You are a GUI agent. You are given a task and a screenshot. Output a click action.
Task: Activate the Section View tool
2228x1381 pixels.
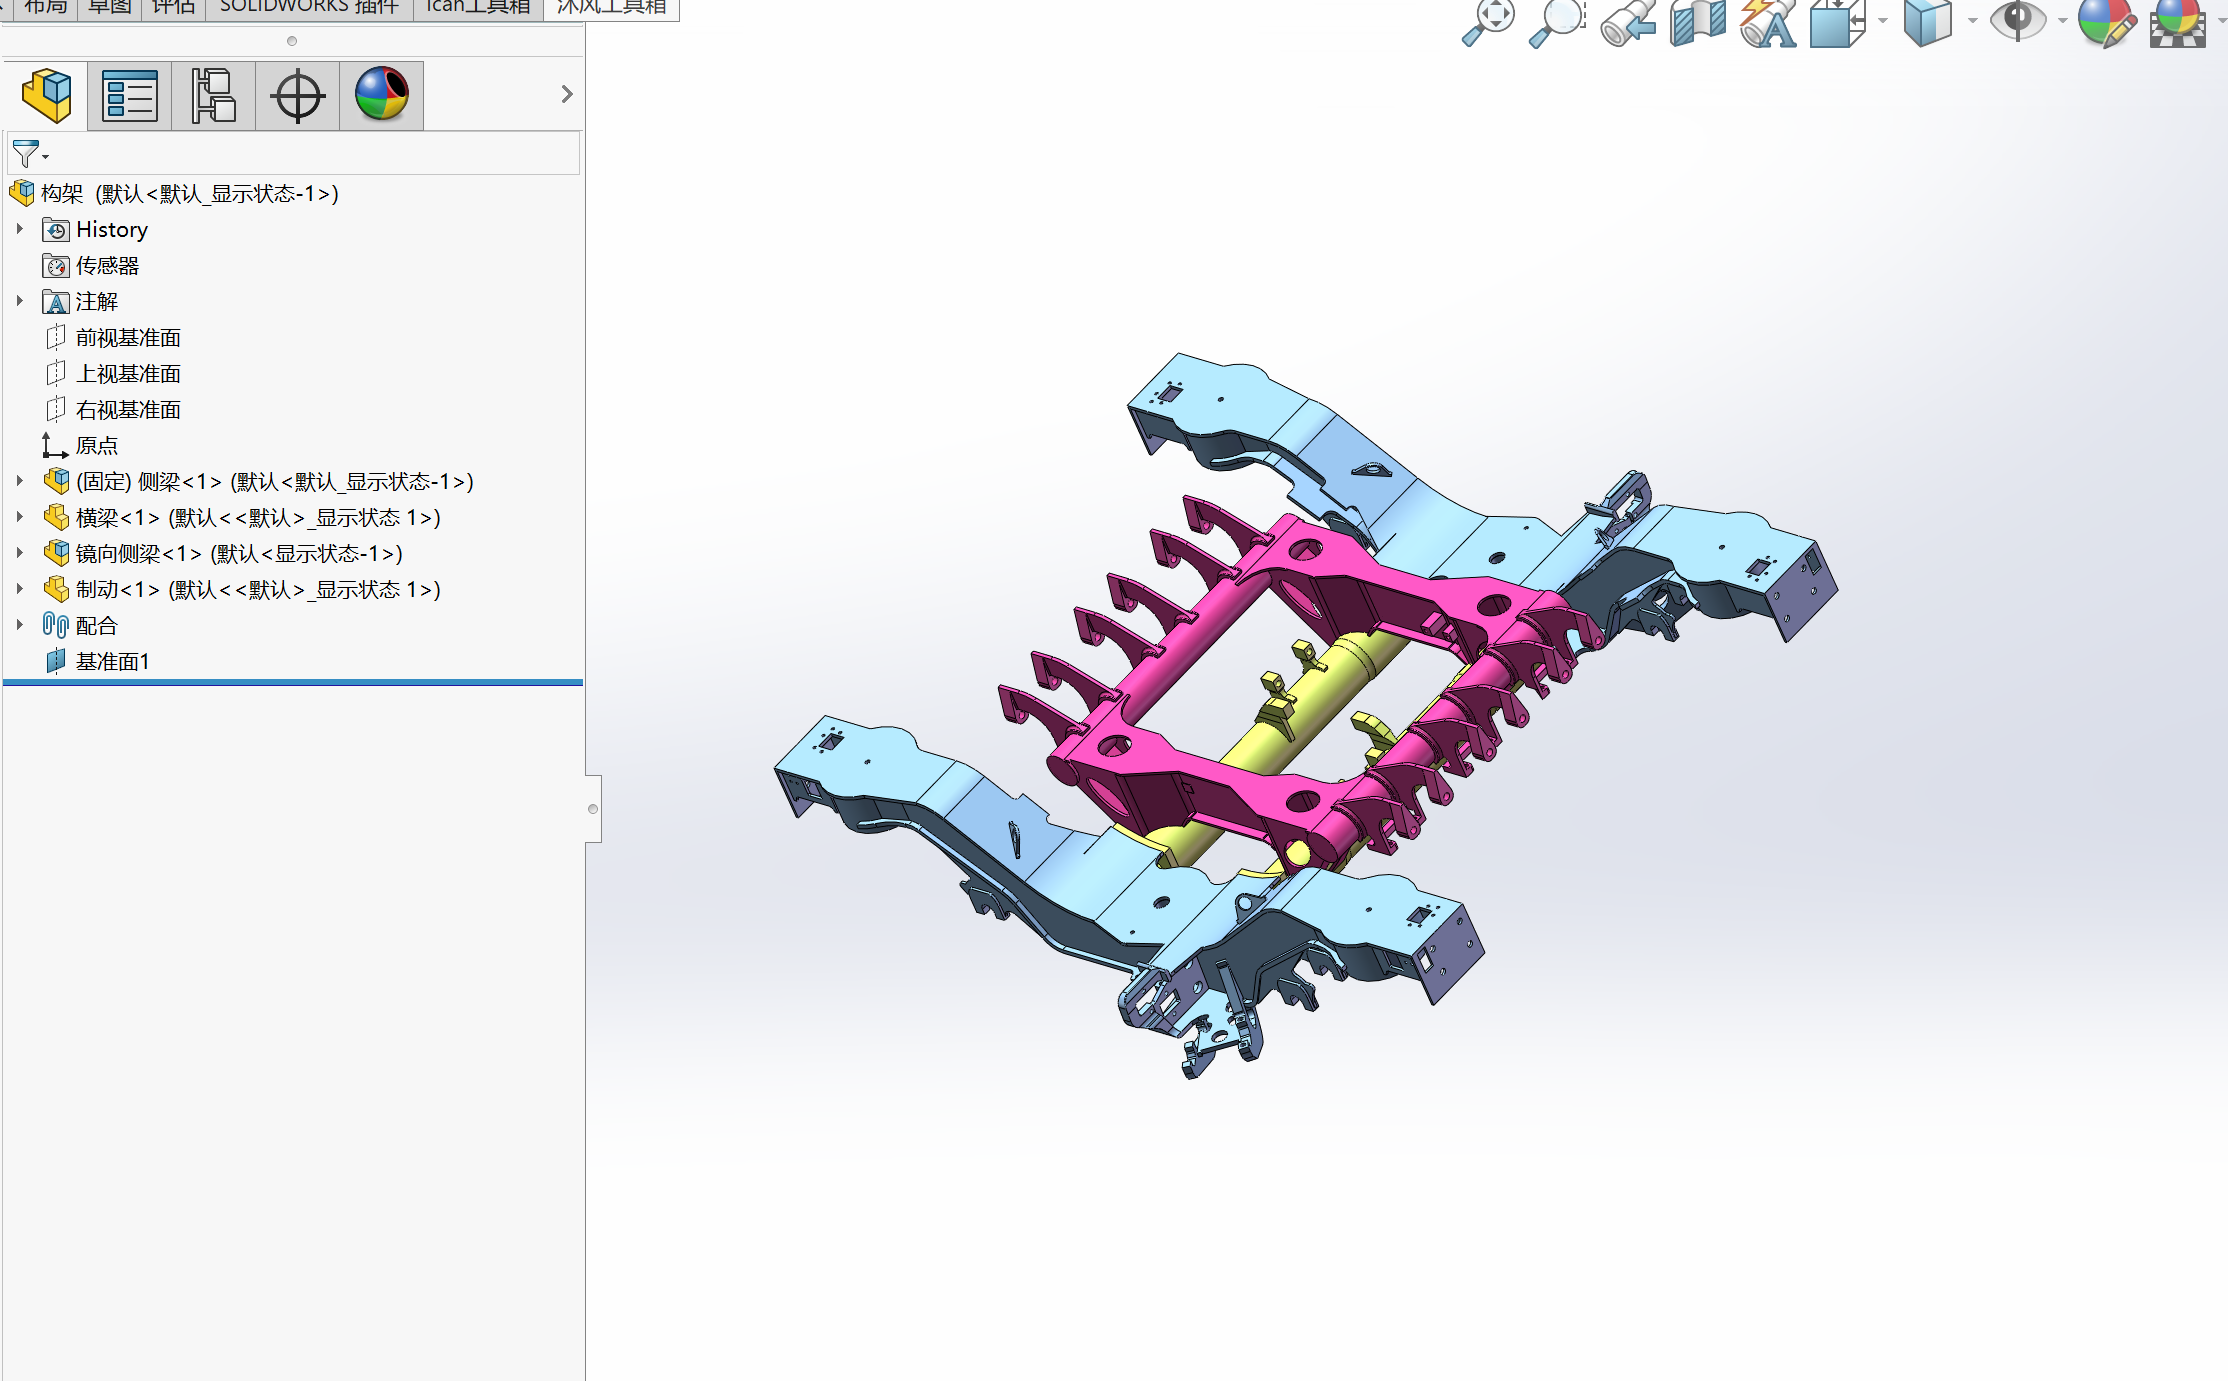pyautogui.click(x=1697, y=22)
